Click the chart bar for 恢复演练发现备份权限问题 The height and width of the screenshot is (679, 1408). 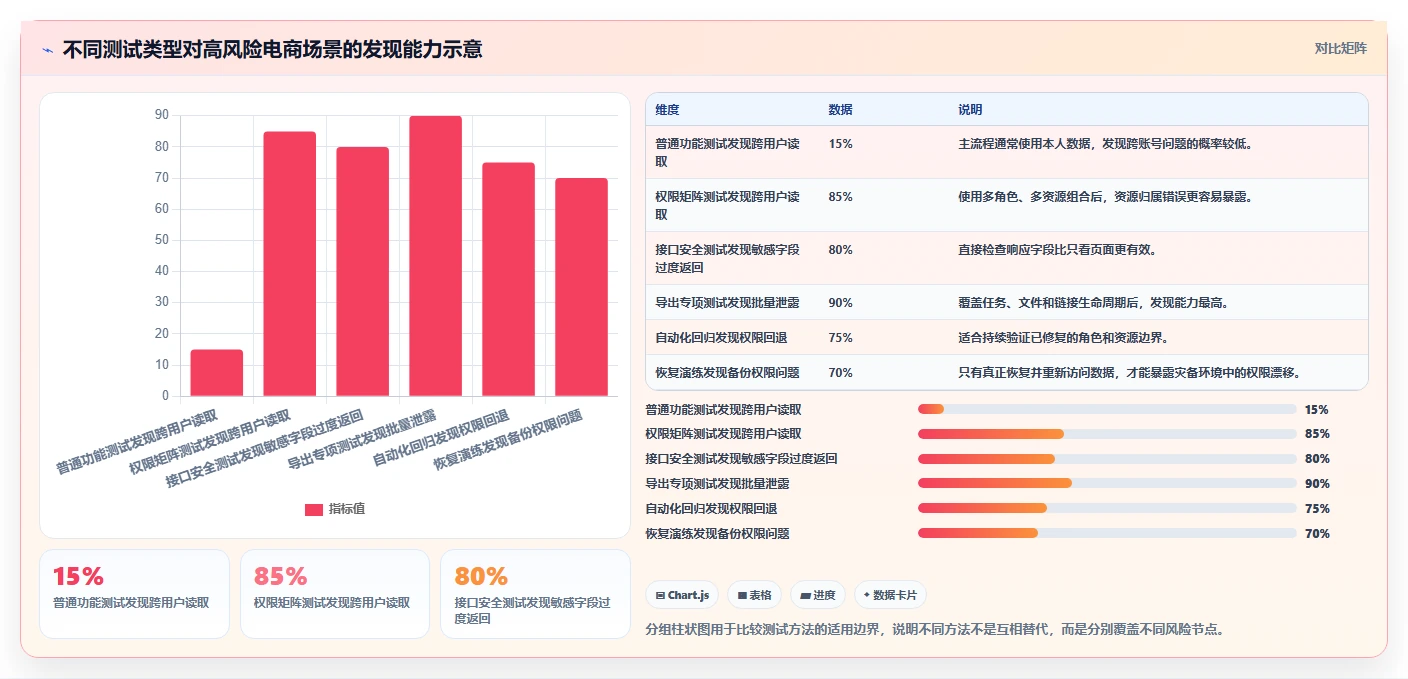coord(581,287)
